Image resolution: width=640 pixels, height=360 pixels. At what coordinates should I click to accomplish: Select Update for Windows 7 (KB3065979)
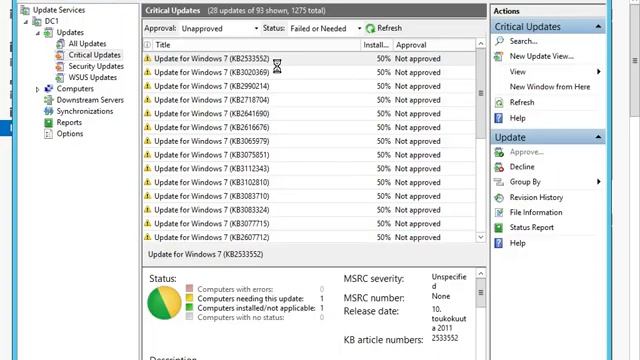pos(309,141)
